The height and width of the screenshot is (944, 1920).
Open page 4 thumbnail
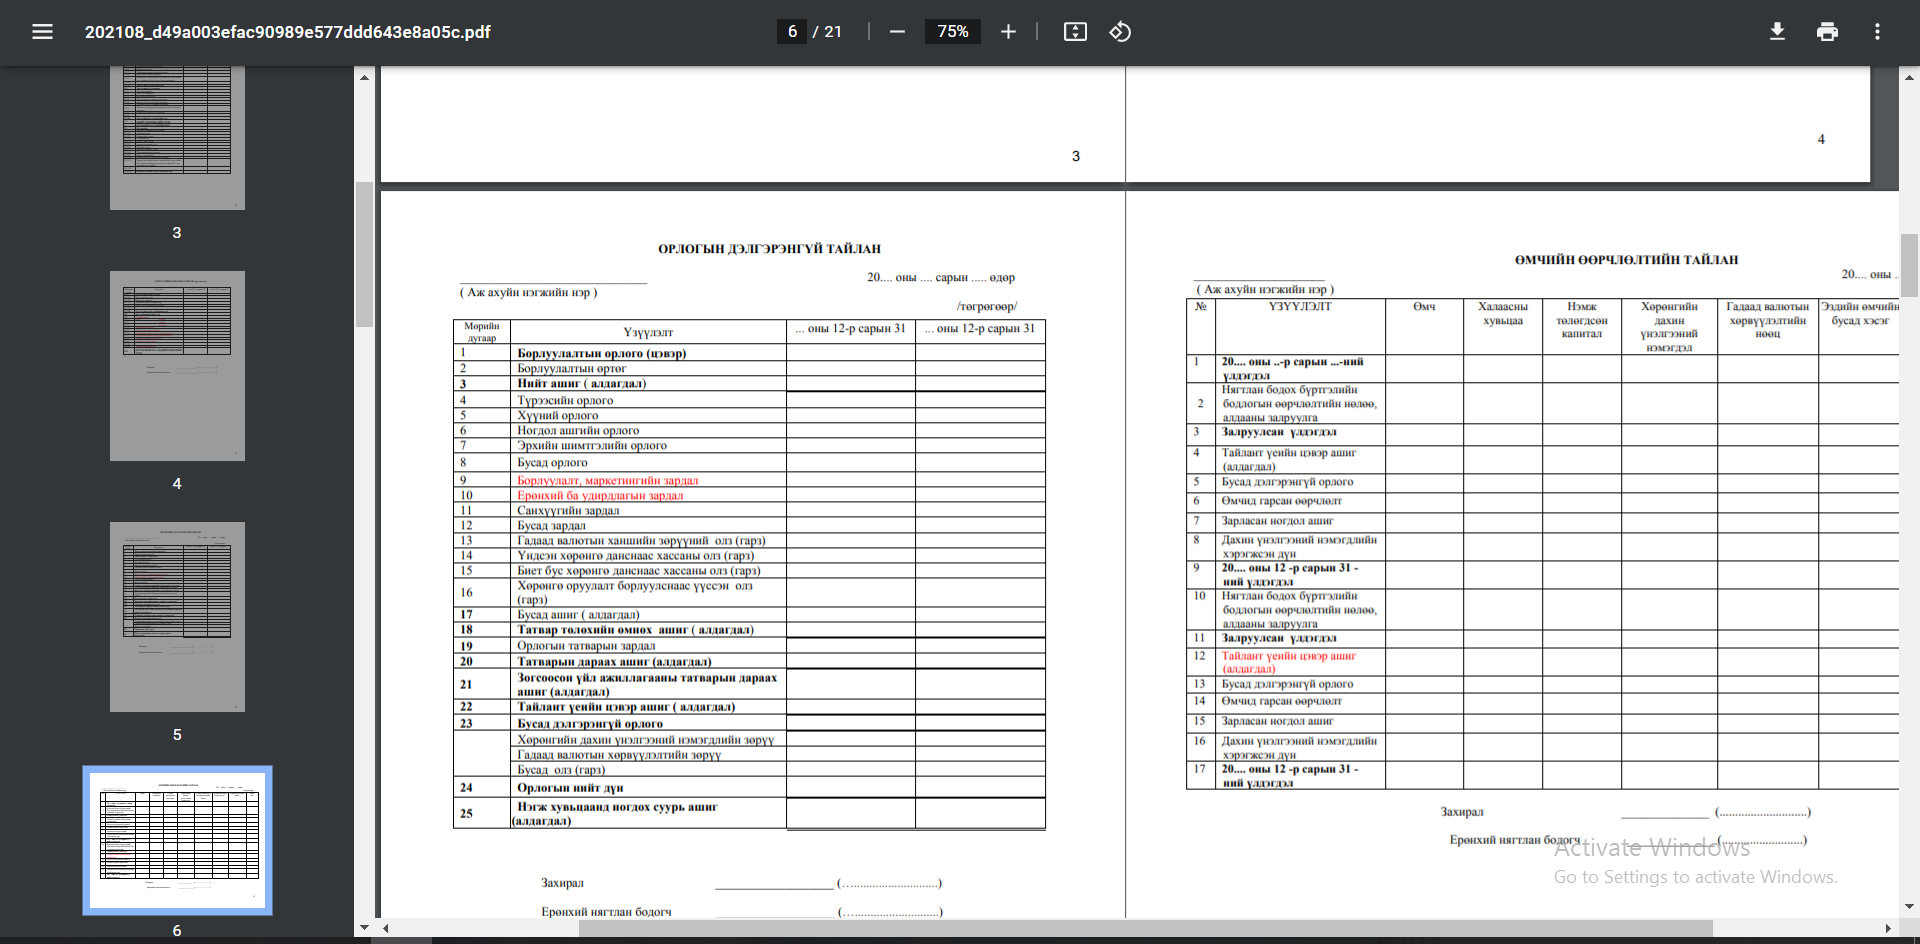177,365
